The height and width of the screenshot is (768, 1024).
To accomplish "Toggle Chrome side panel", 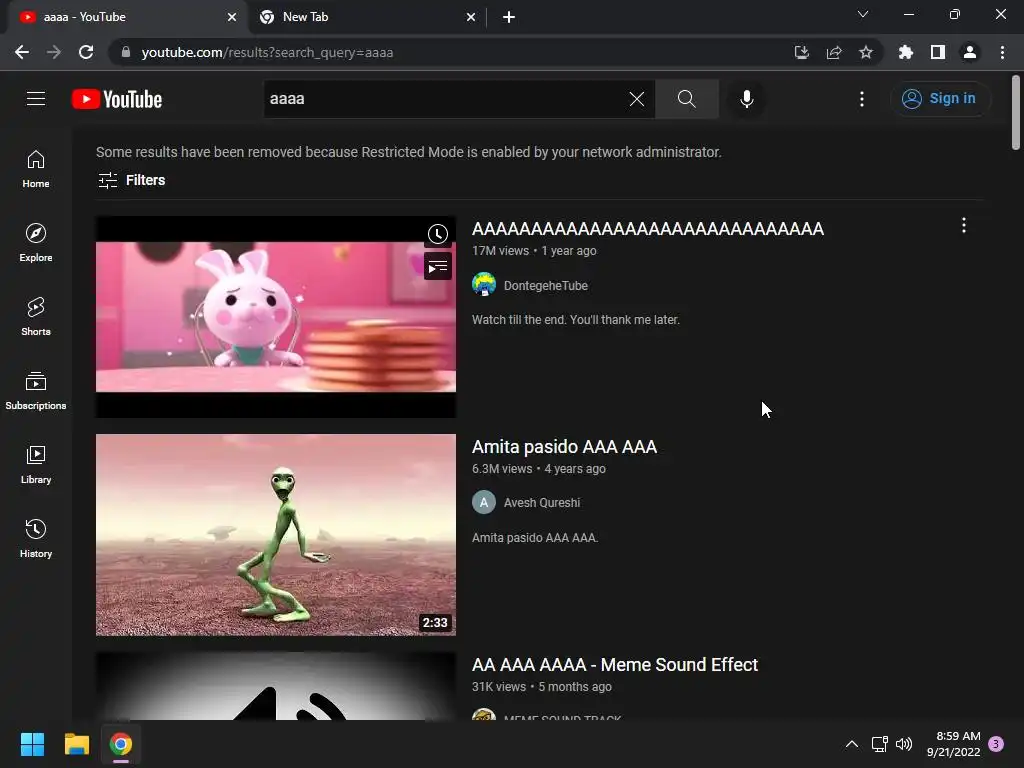I will click(x=938, y=52).
